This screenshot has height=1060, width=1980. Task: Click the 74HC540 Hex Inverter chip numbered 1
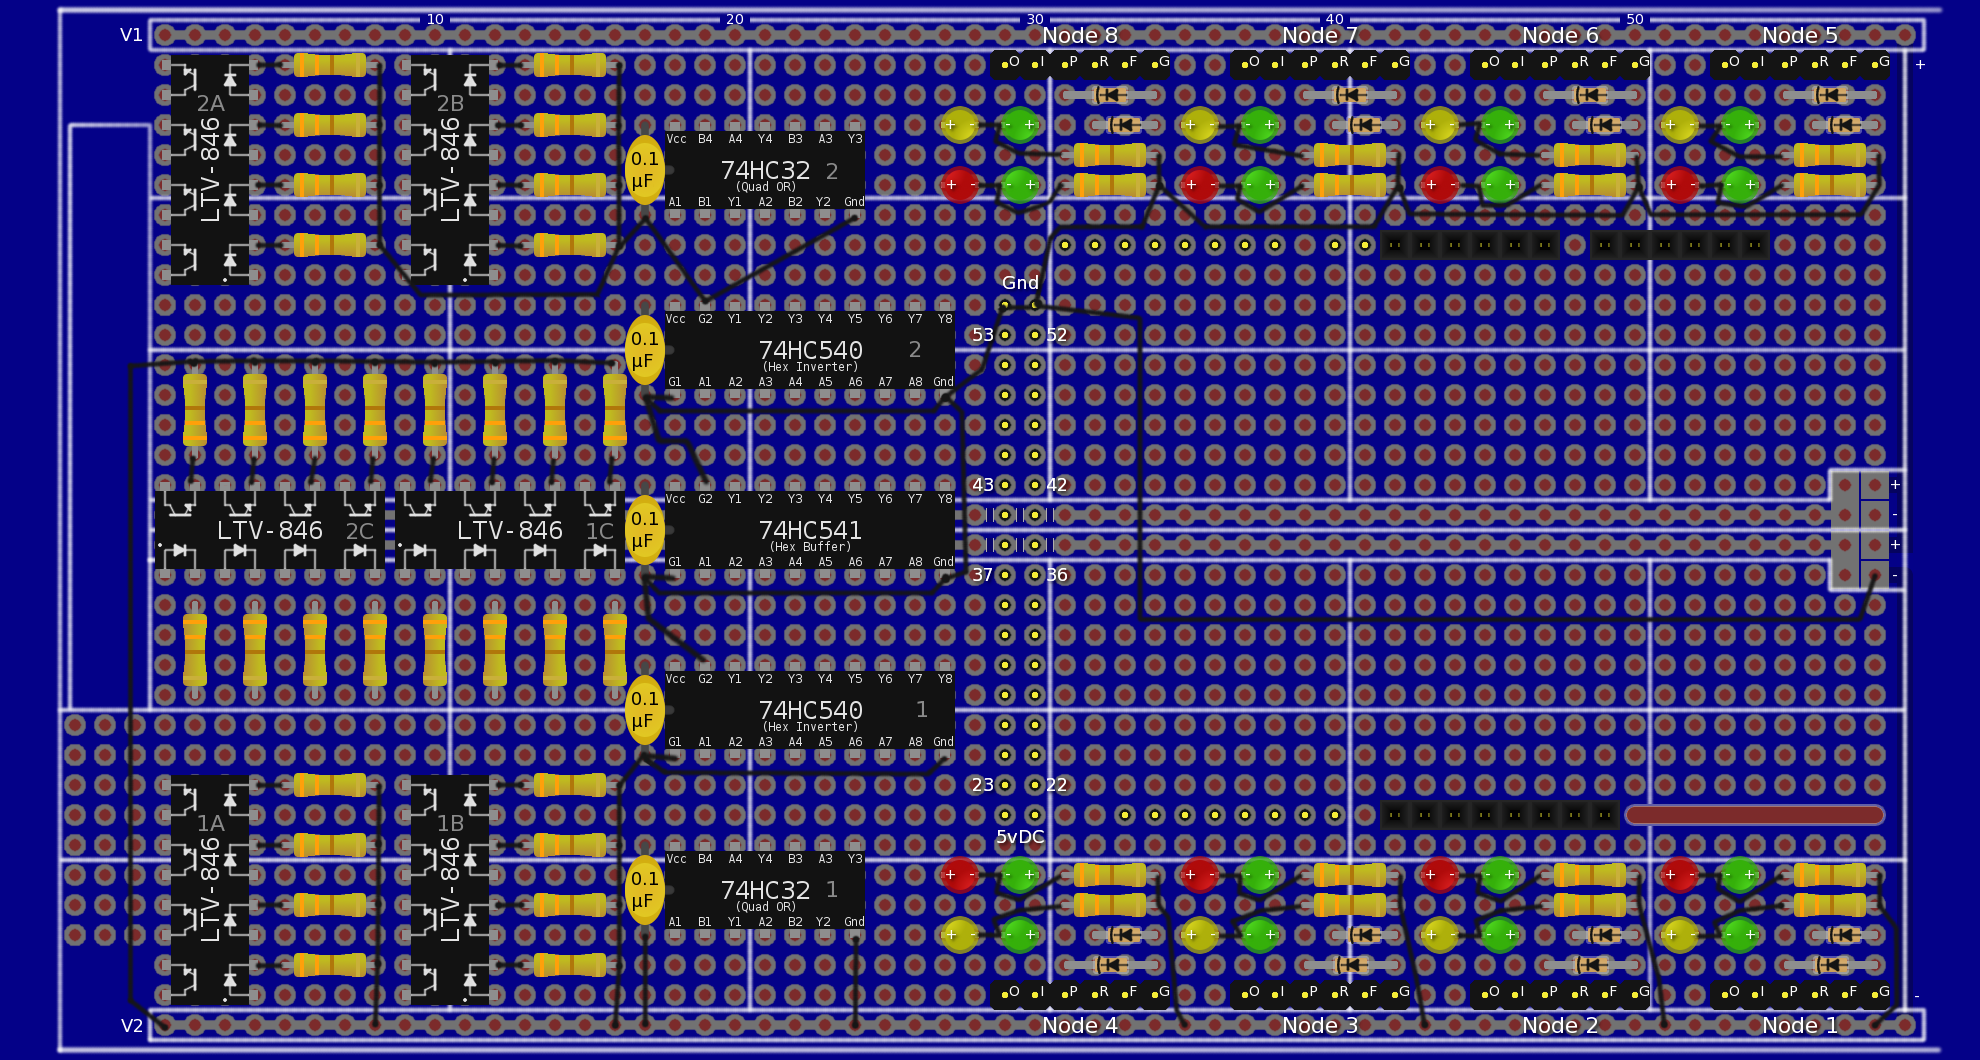coord(809,711)
